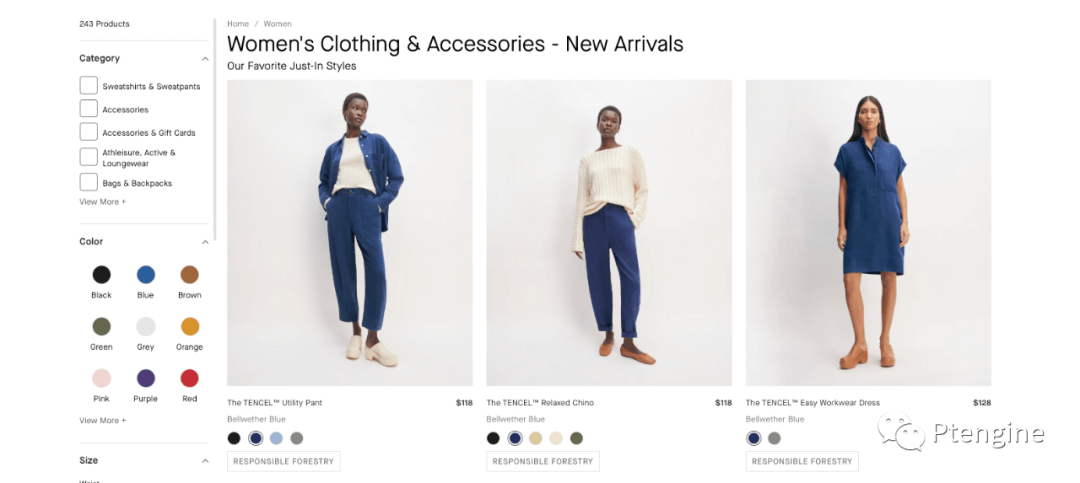Enable the Bags & Backpacks filter checkbox
This screenshot has height=483, width=1080.
point(88,182)
